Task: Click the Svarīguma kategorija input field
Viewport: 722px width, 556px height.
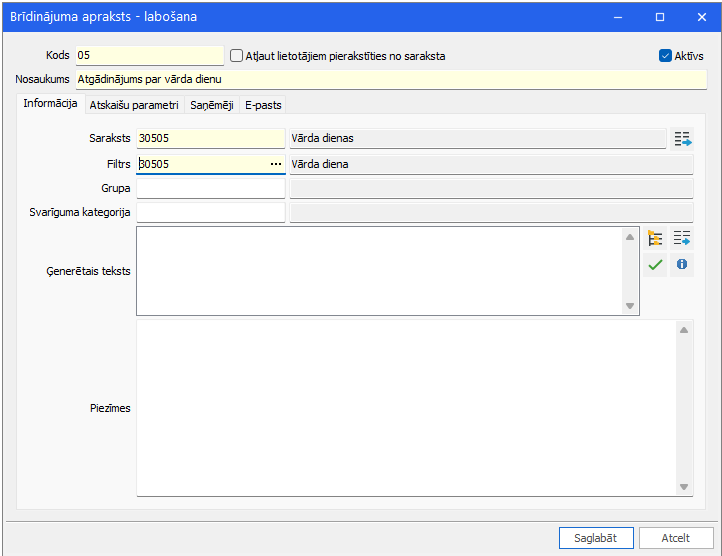Action: (x=211, y=212)
